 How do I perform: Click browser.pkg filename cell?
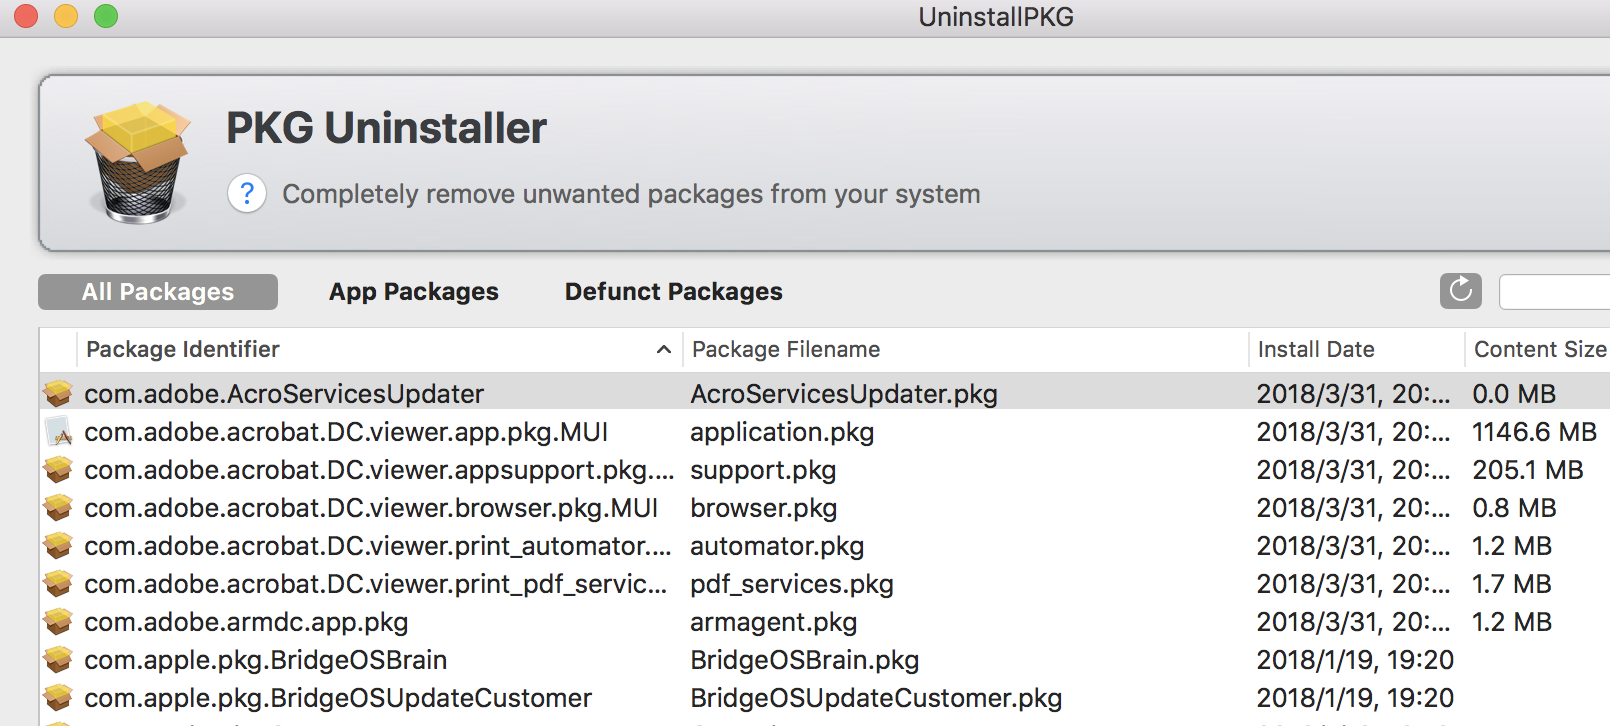point(764,508)
